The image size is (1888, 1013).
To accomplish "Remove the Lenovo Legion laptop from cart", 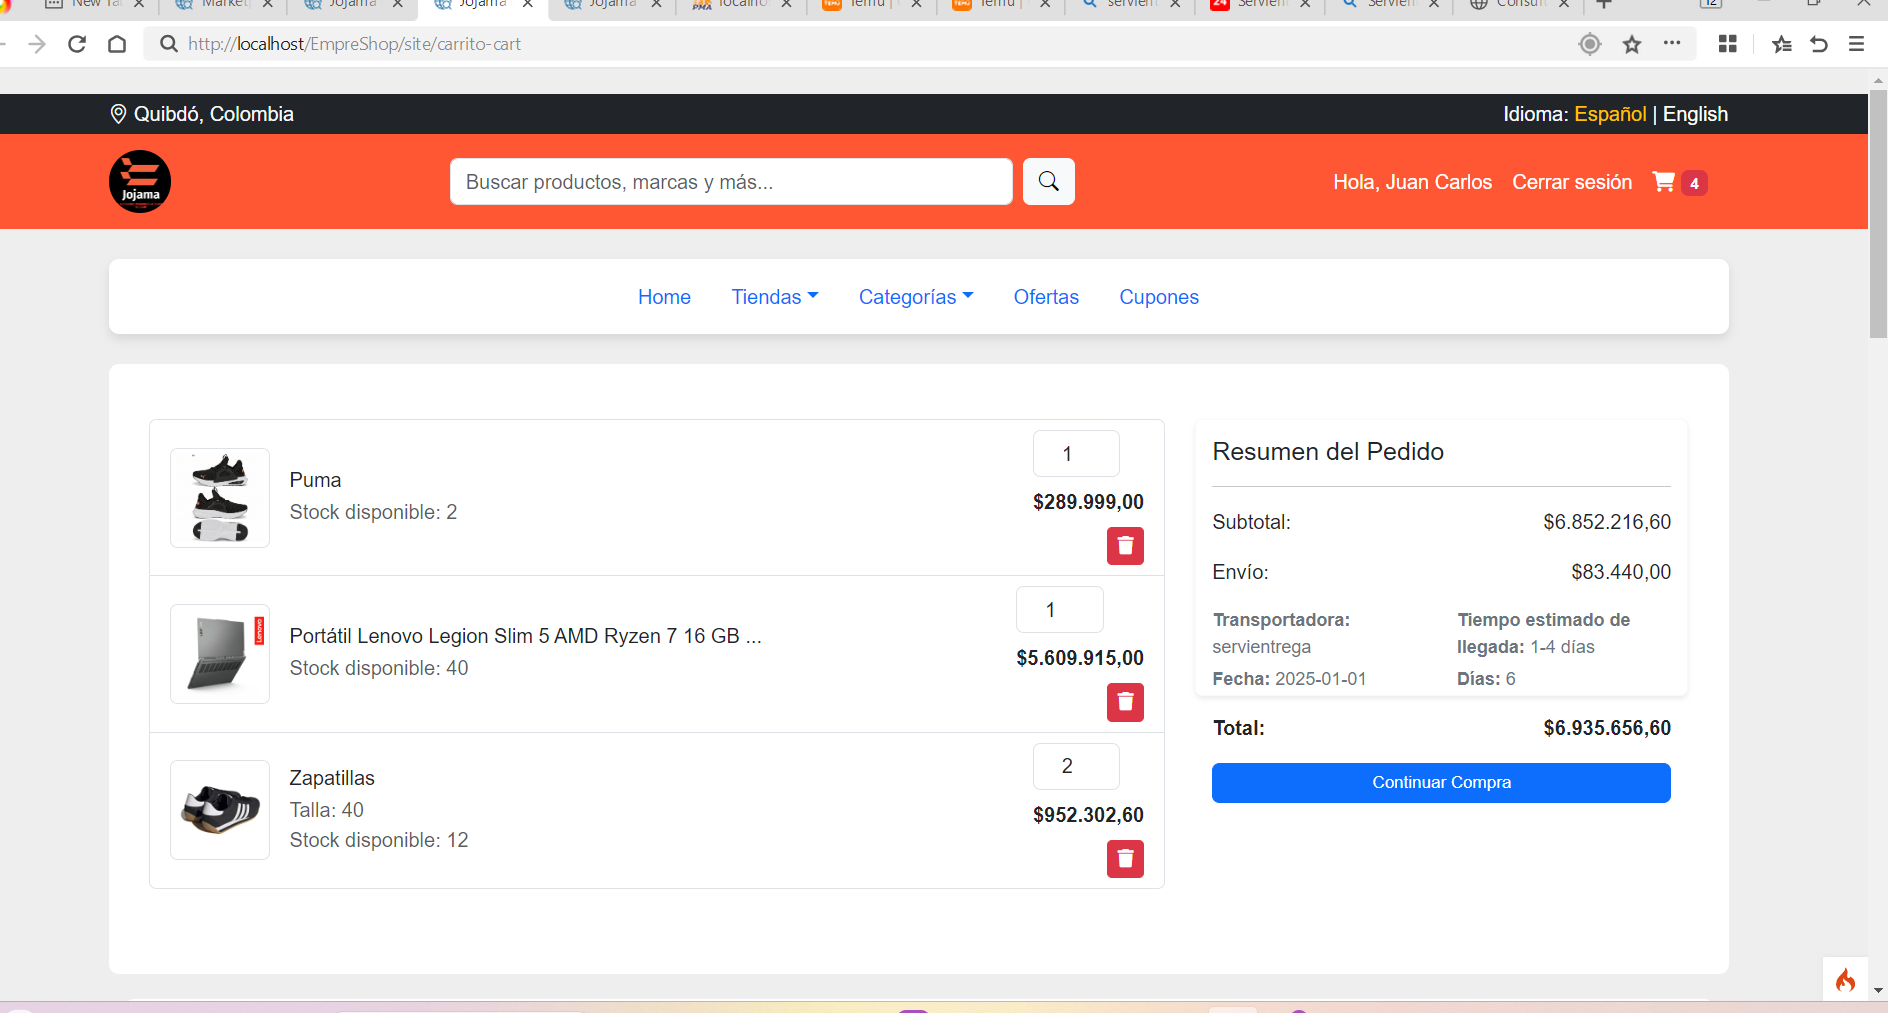I will tap(1125, 702).
